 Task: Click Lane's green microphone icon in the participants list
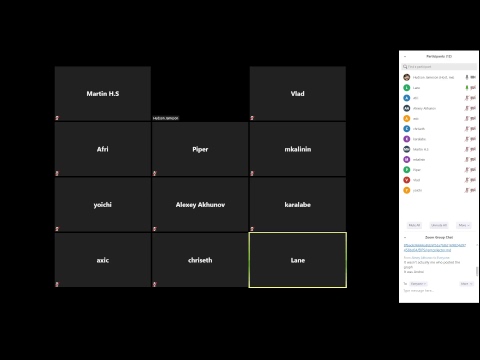tap(467, 88)
